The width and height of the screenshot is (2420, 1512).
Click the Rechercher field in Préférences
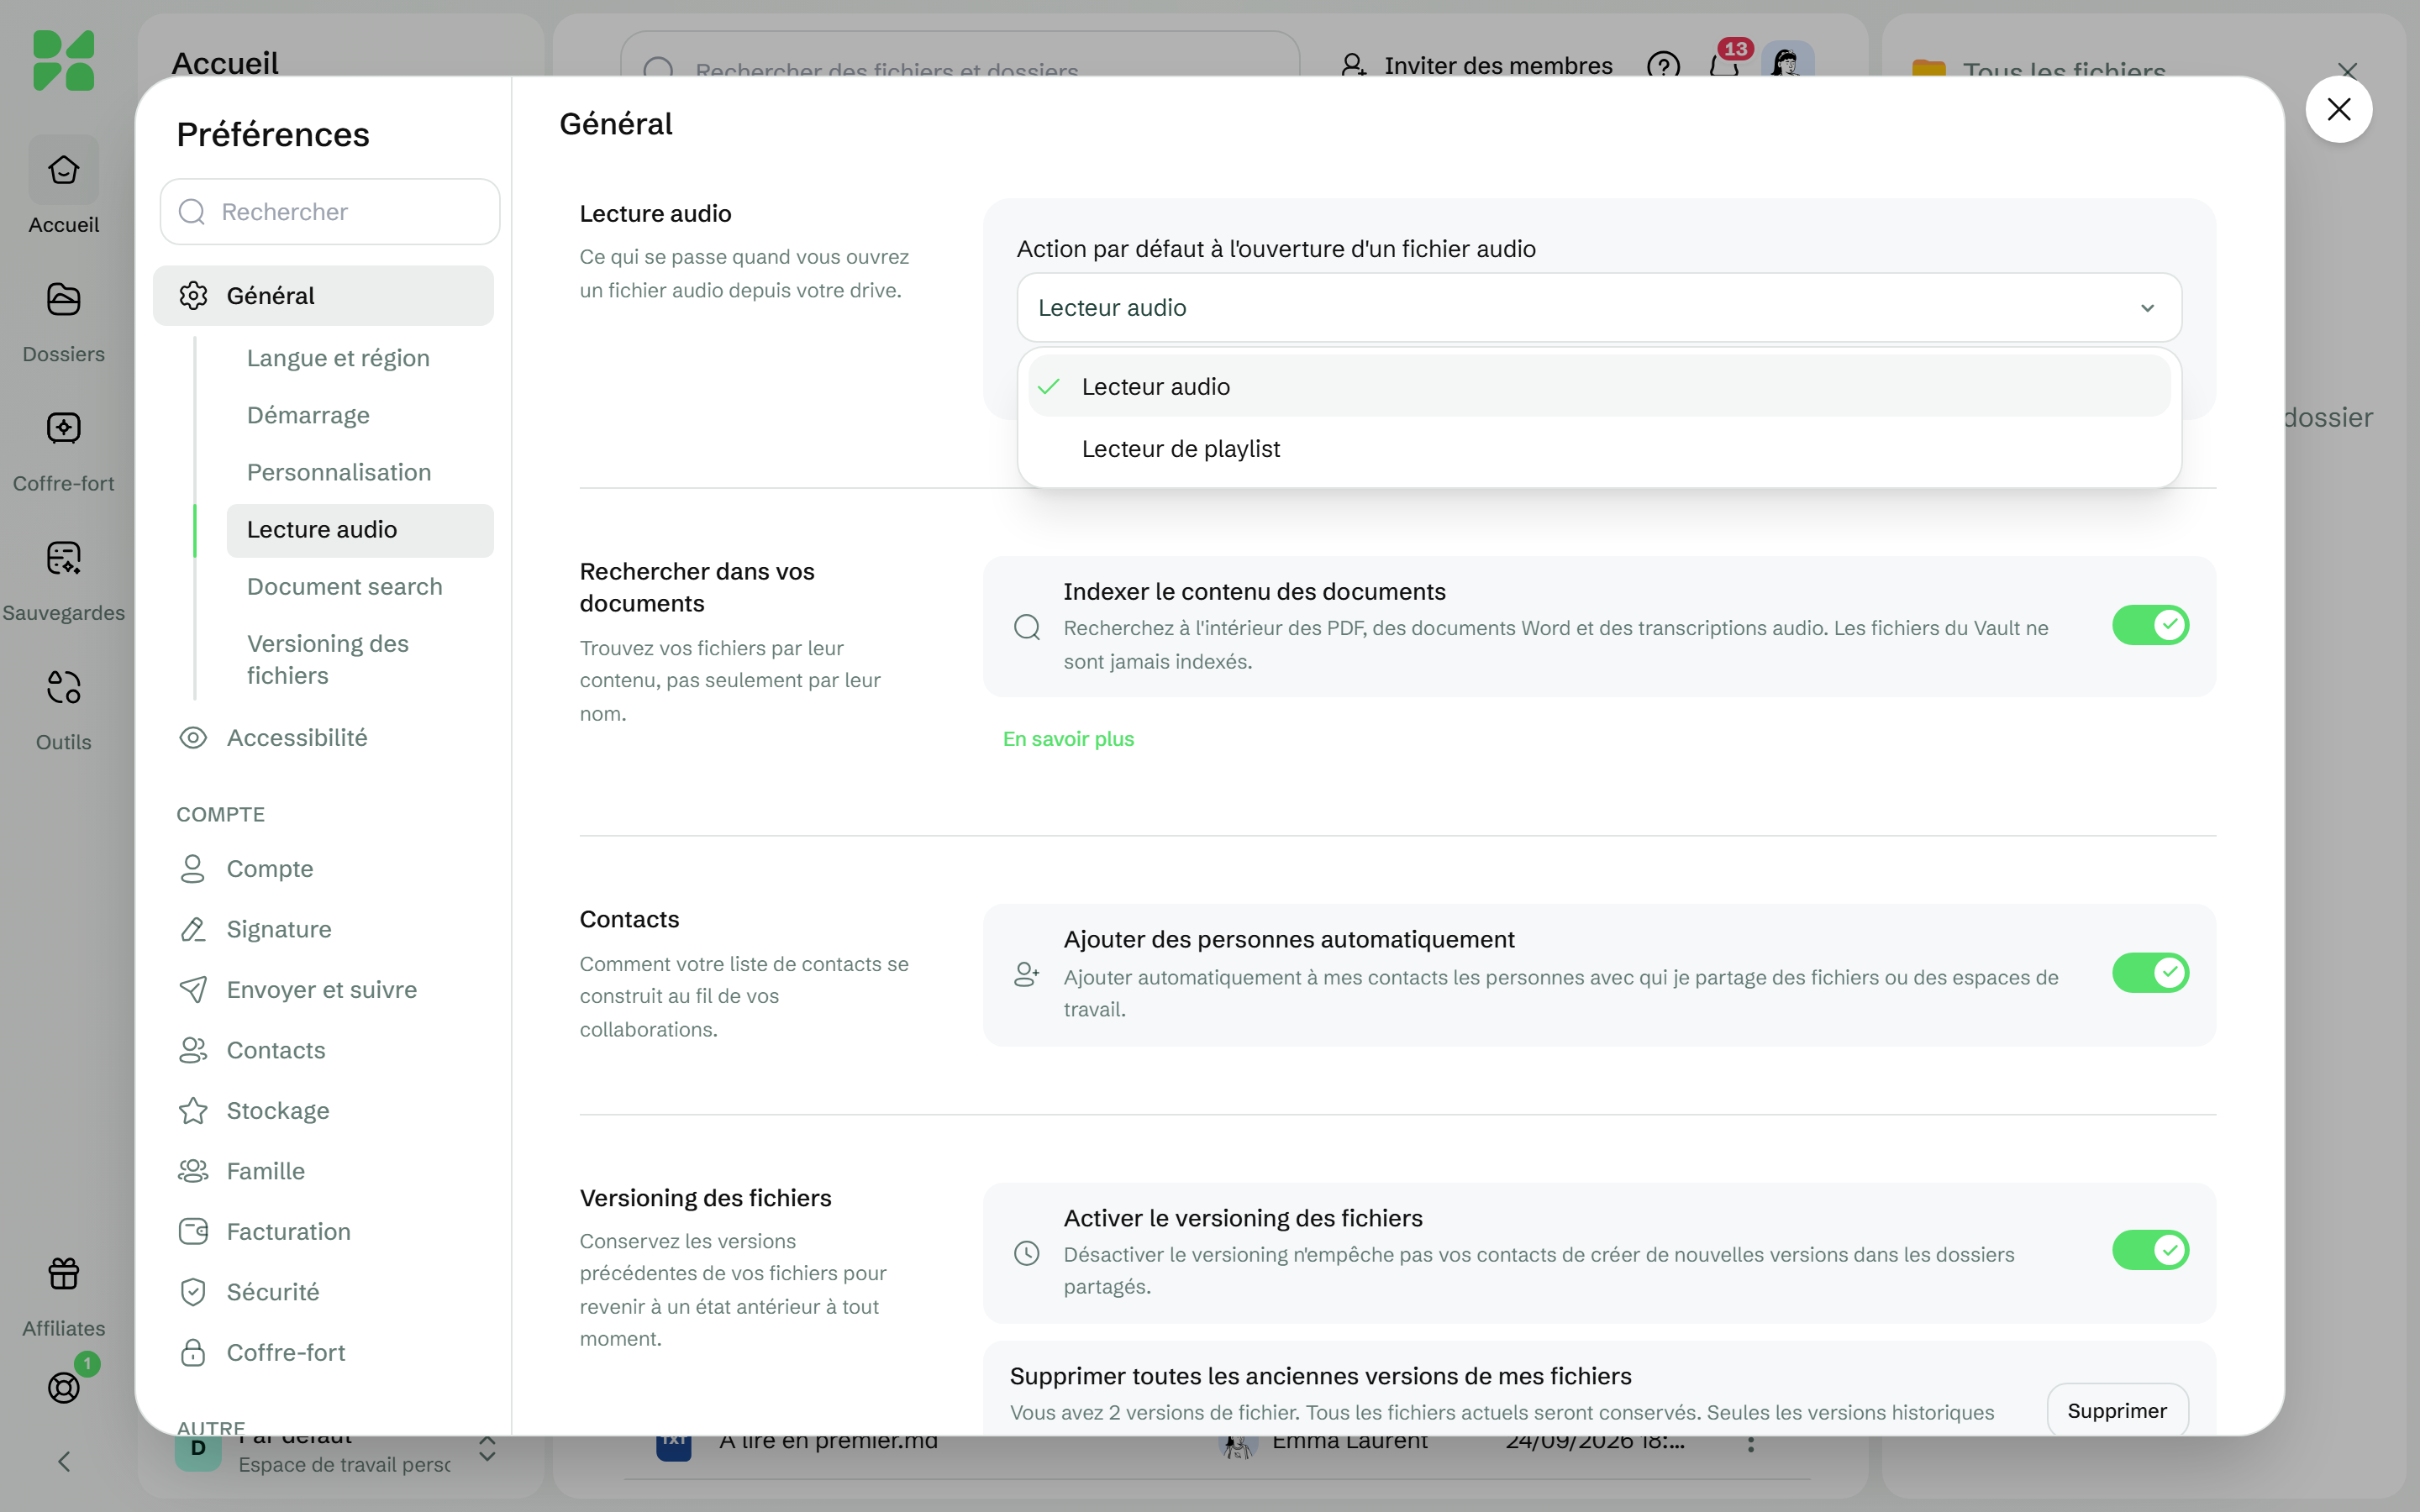click(x=330, y=212)
